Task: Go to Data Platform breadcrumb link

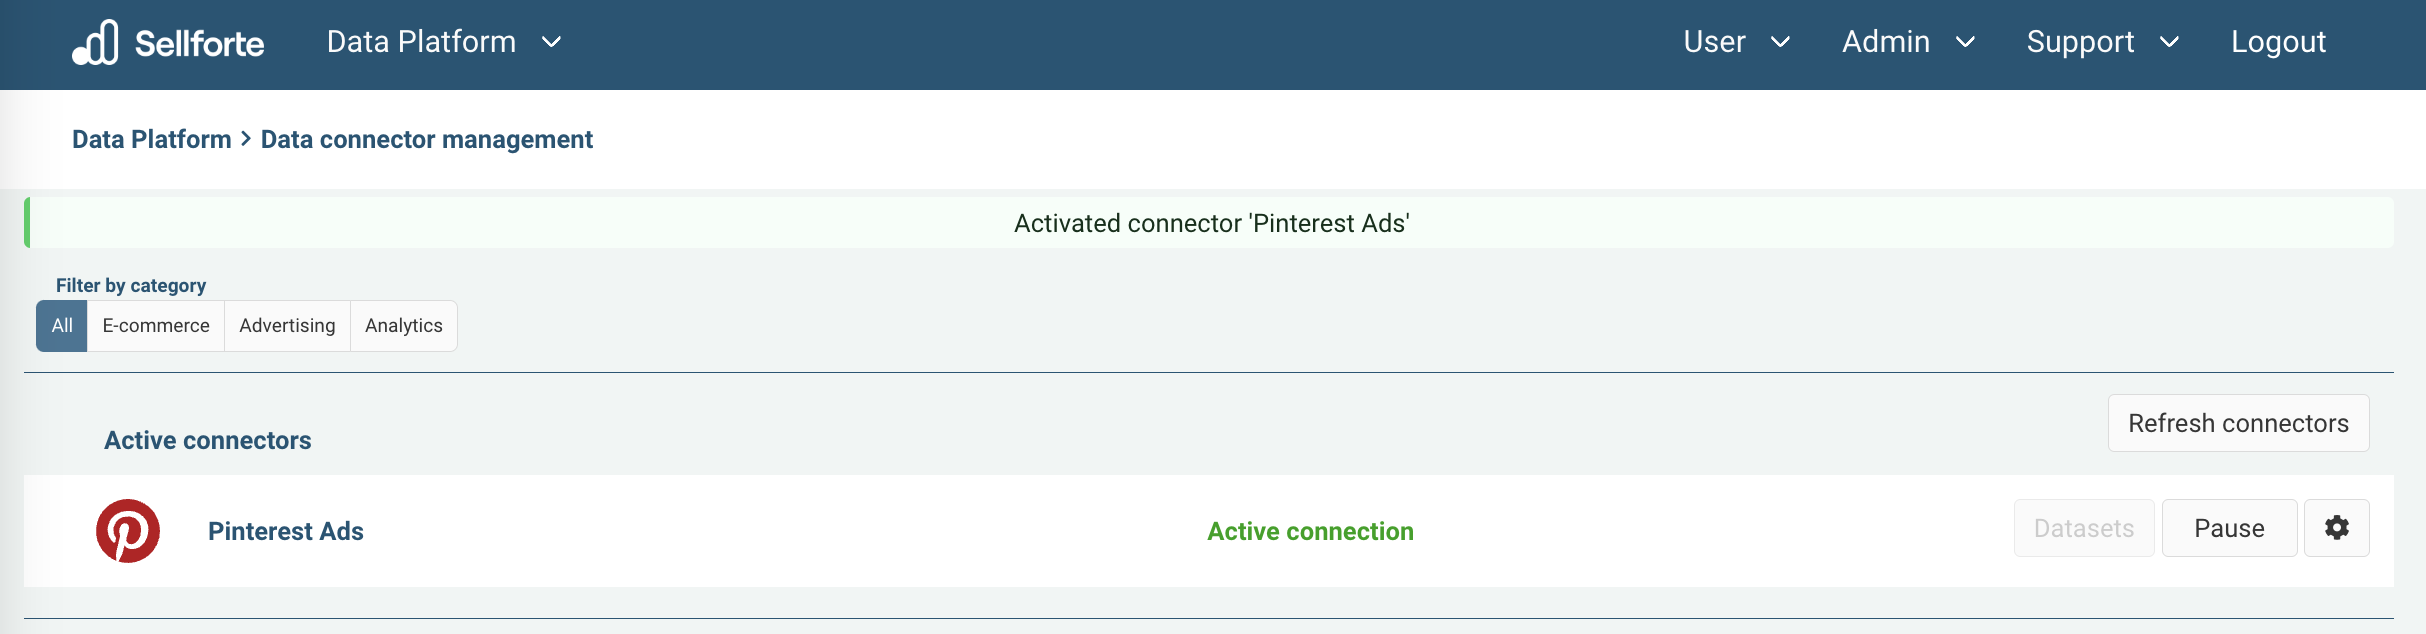Action: [152, 140]
